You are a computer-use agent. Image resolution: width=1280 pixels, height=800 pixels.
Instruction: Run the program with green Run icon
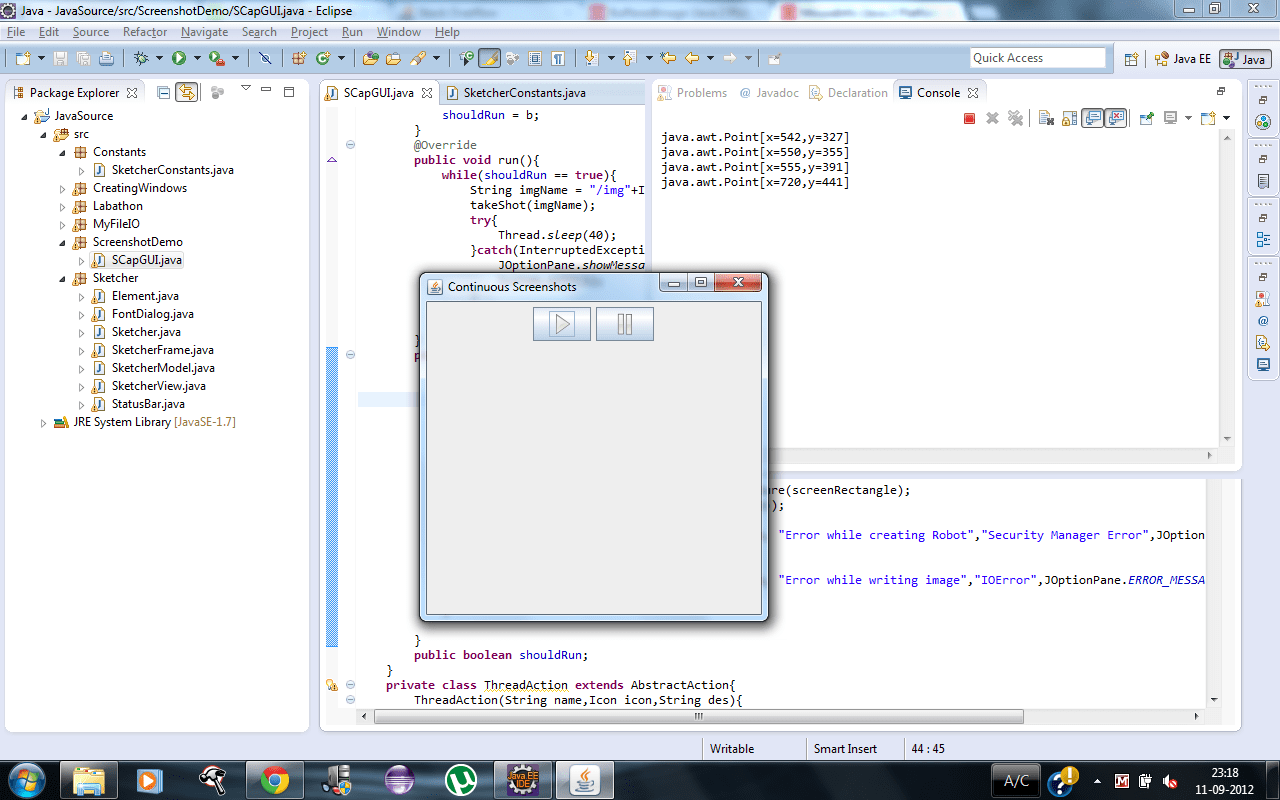(179, 58)
